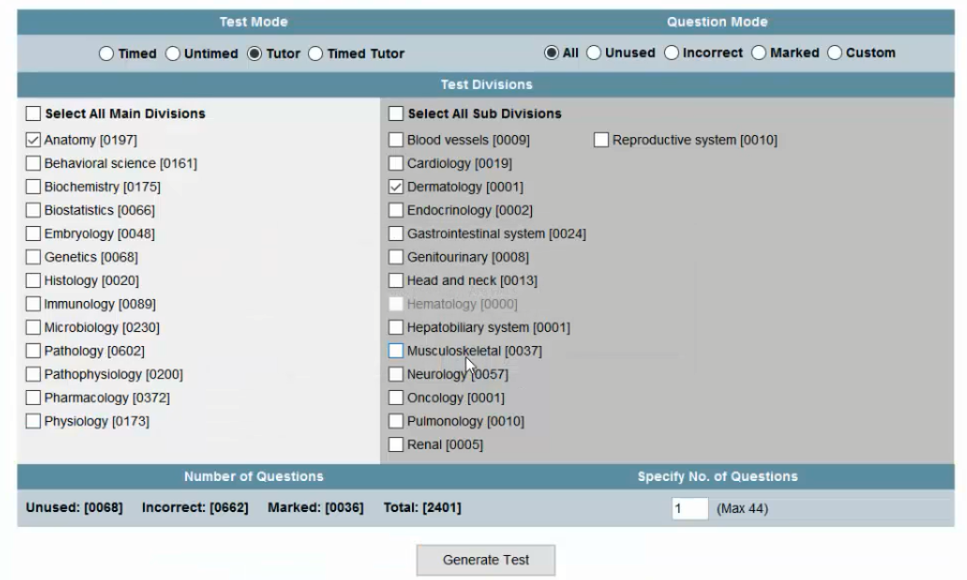
Task: Choose the Untimed test mode option
Action: 173,54
